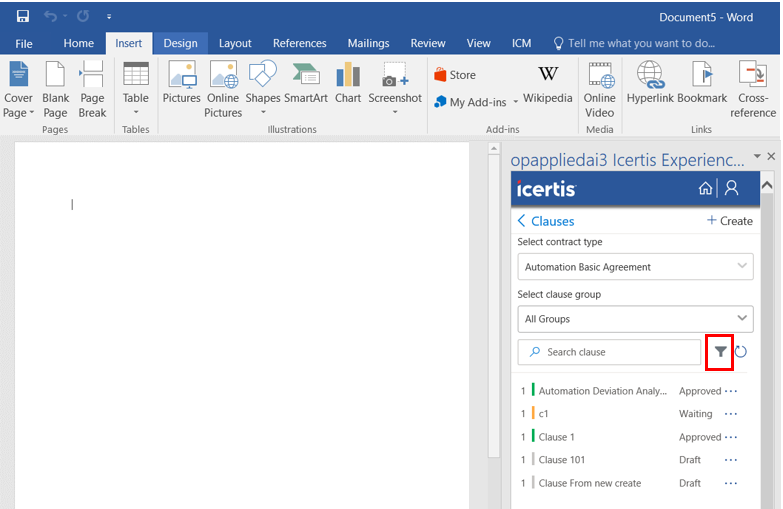Save document using Quick Access icon
This screenshot has height=509, width=783.
click(x=22, y=17)
